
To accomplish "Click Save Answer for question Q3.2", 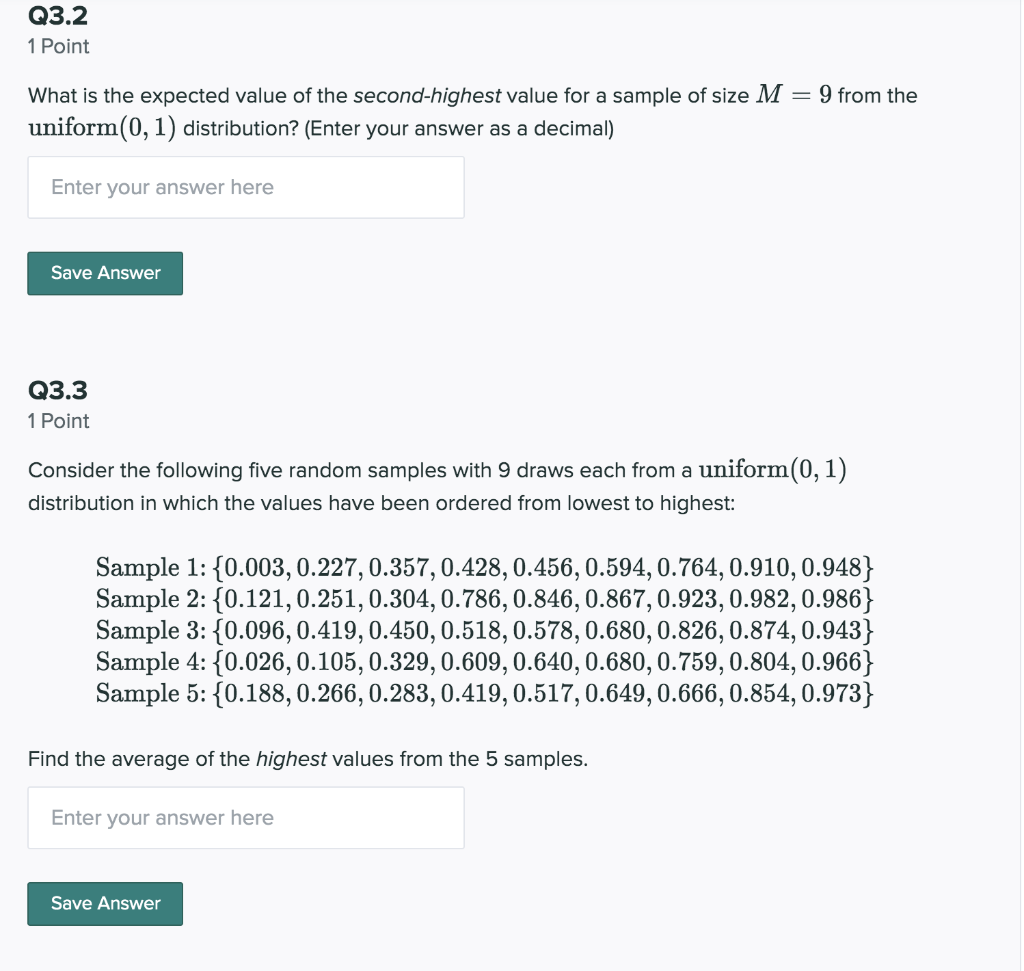I will pyautogui.click(x=104, y=272).
